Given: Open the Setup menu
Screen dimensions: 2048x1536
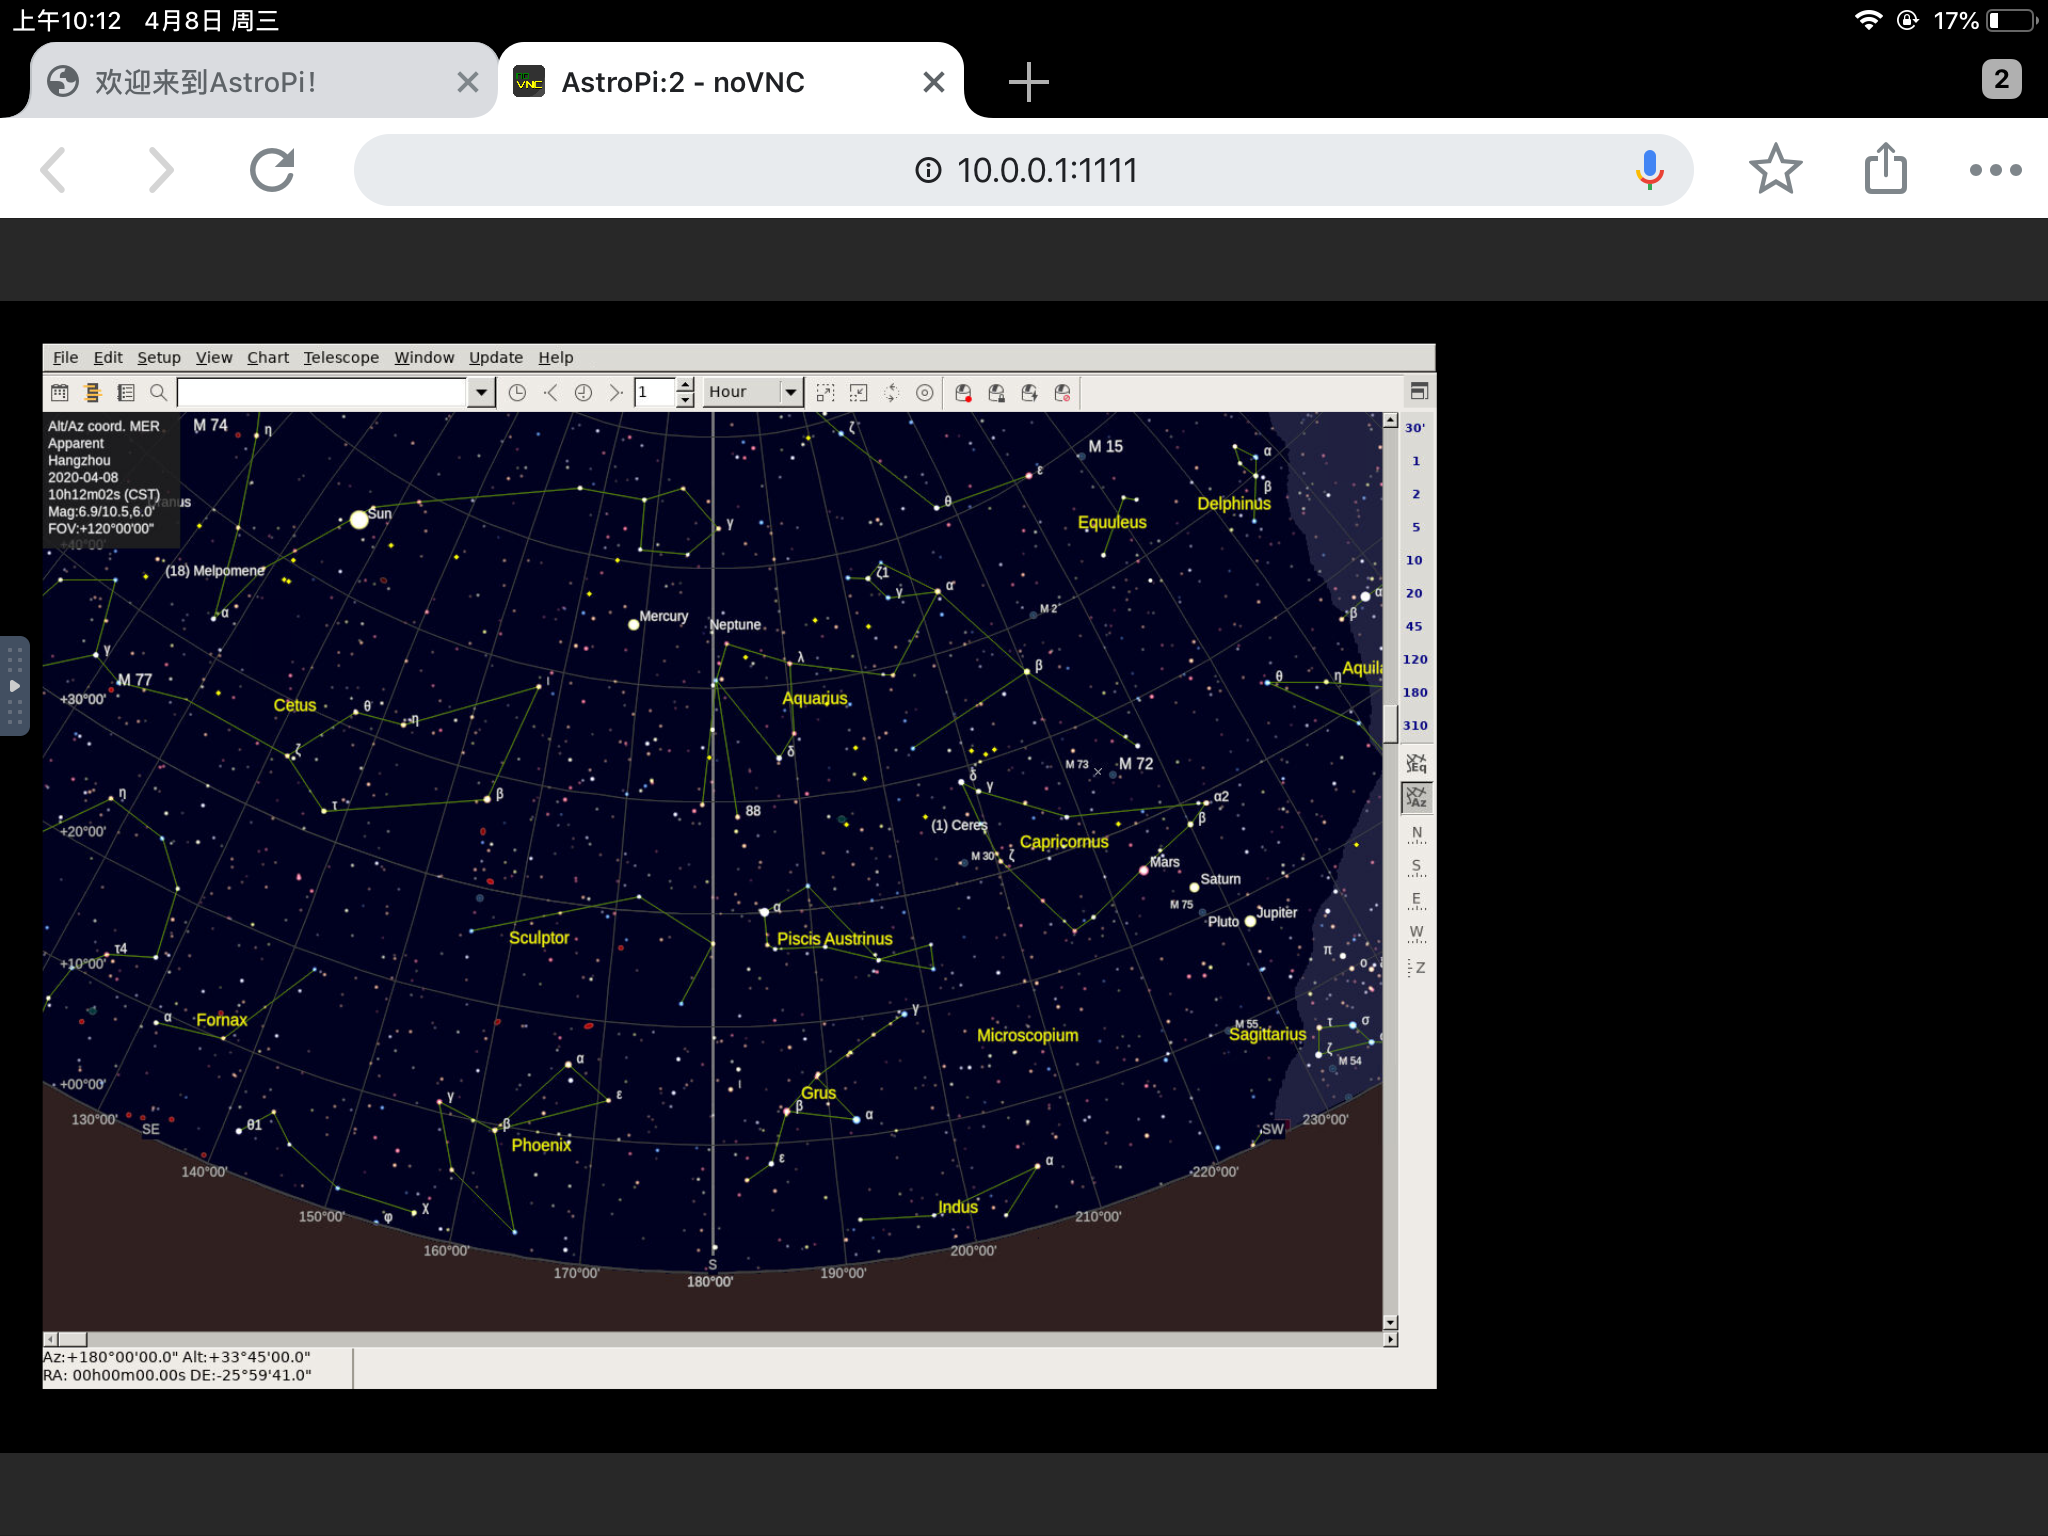Looking at the screenshot, I should [x=159, y=358].
